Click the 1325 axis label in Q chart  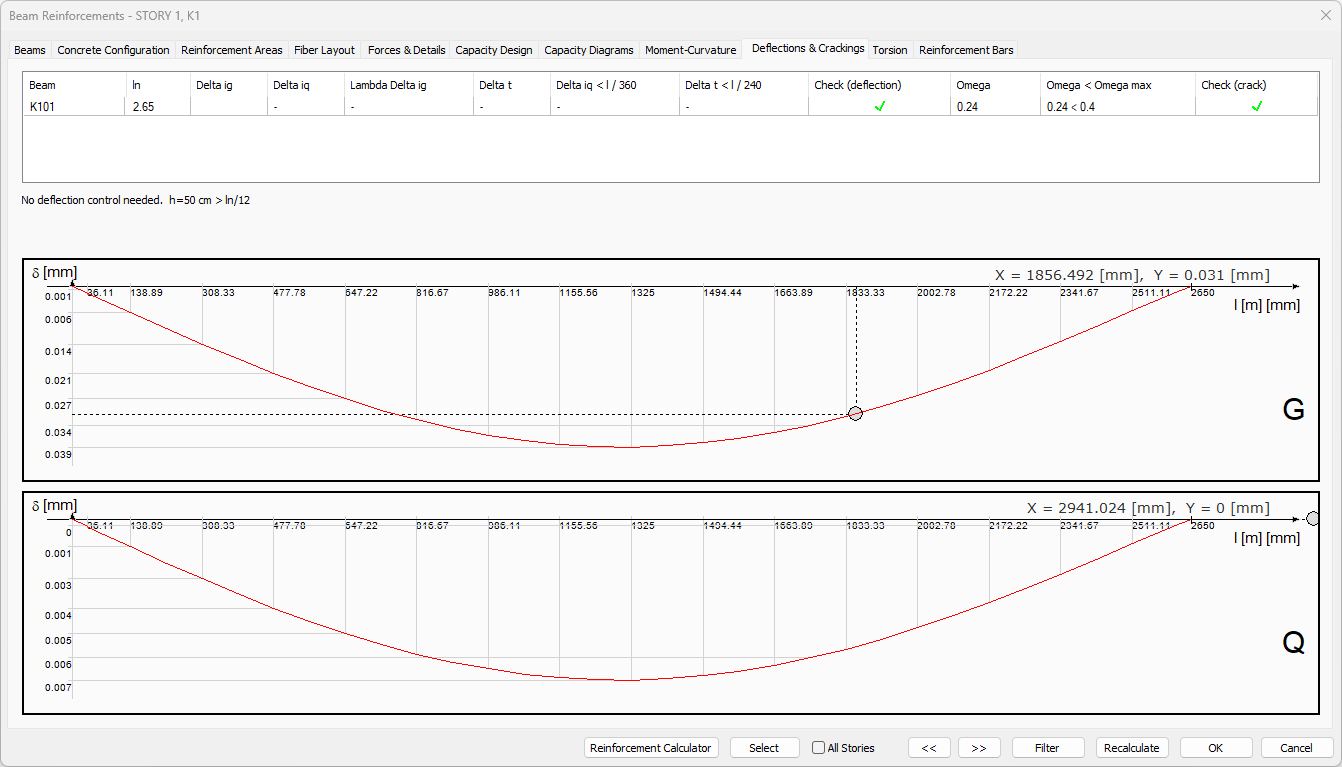643,526
